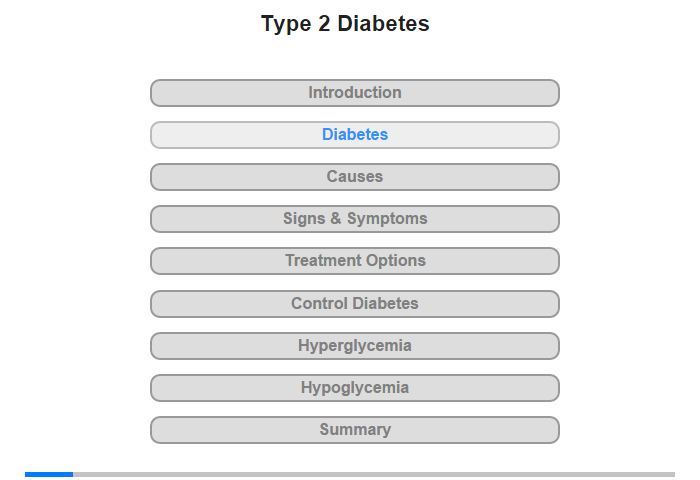This screenshot has height=480, width=700.
Task: Click the Type 2 Diabetes title
Action: click(x=345, y=24)
